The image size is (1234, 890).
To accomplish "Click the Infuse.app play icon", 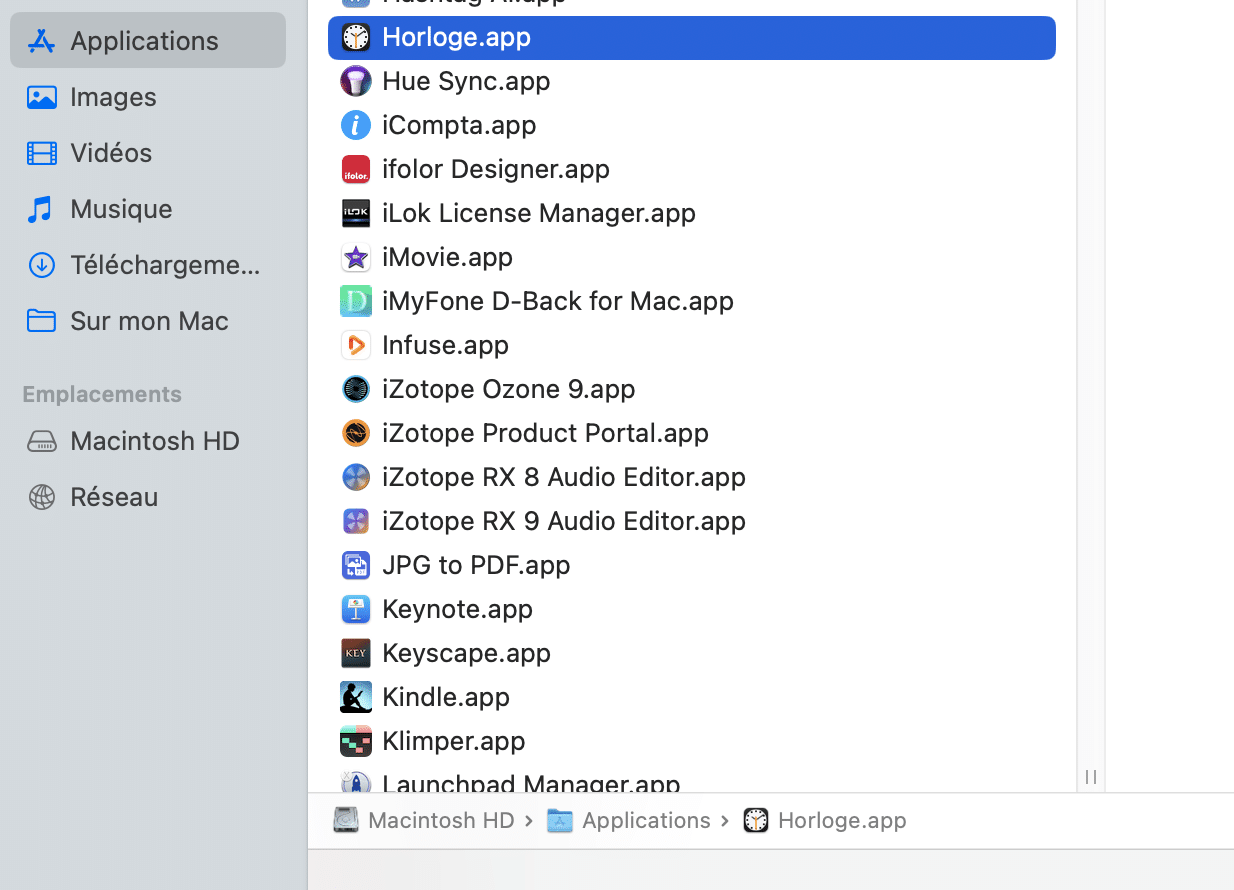I will [356, 345].
